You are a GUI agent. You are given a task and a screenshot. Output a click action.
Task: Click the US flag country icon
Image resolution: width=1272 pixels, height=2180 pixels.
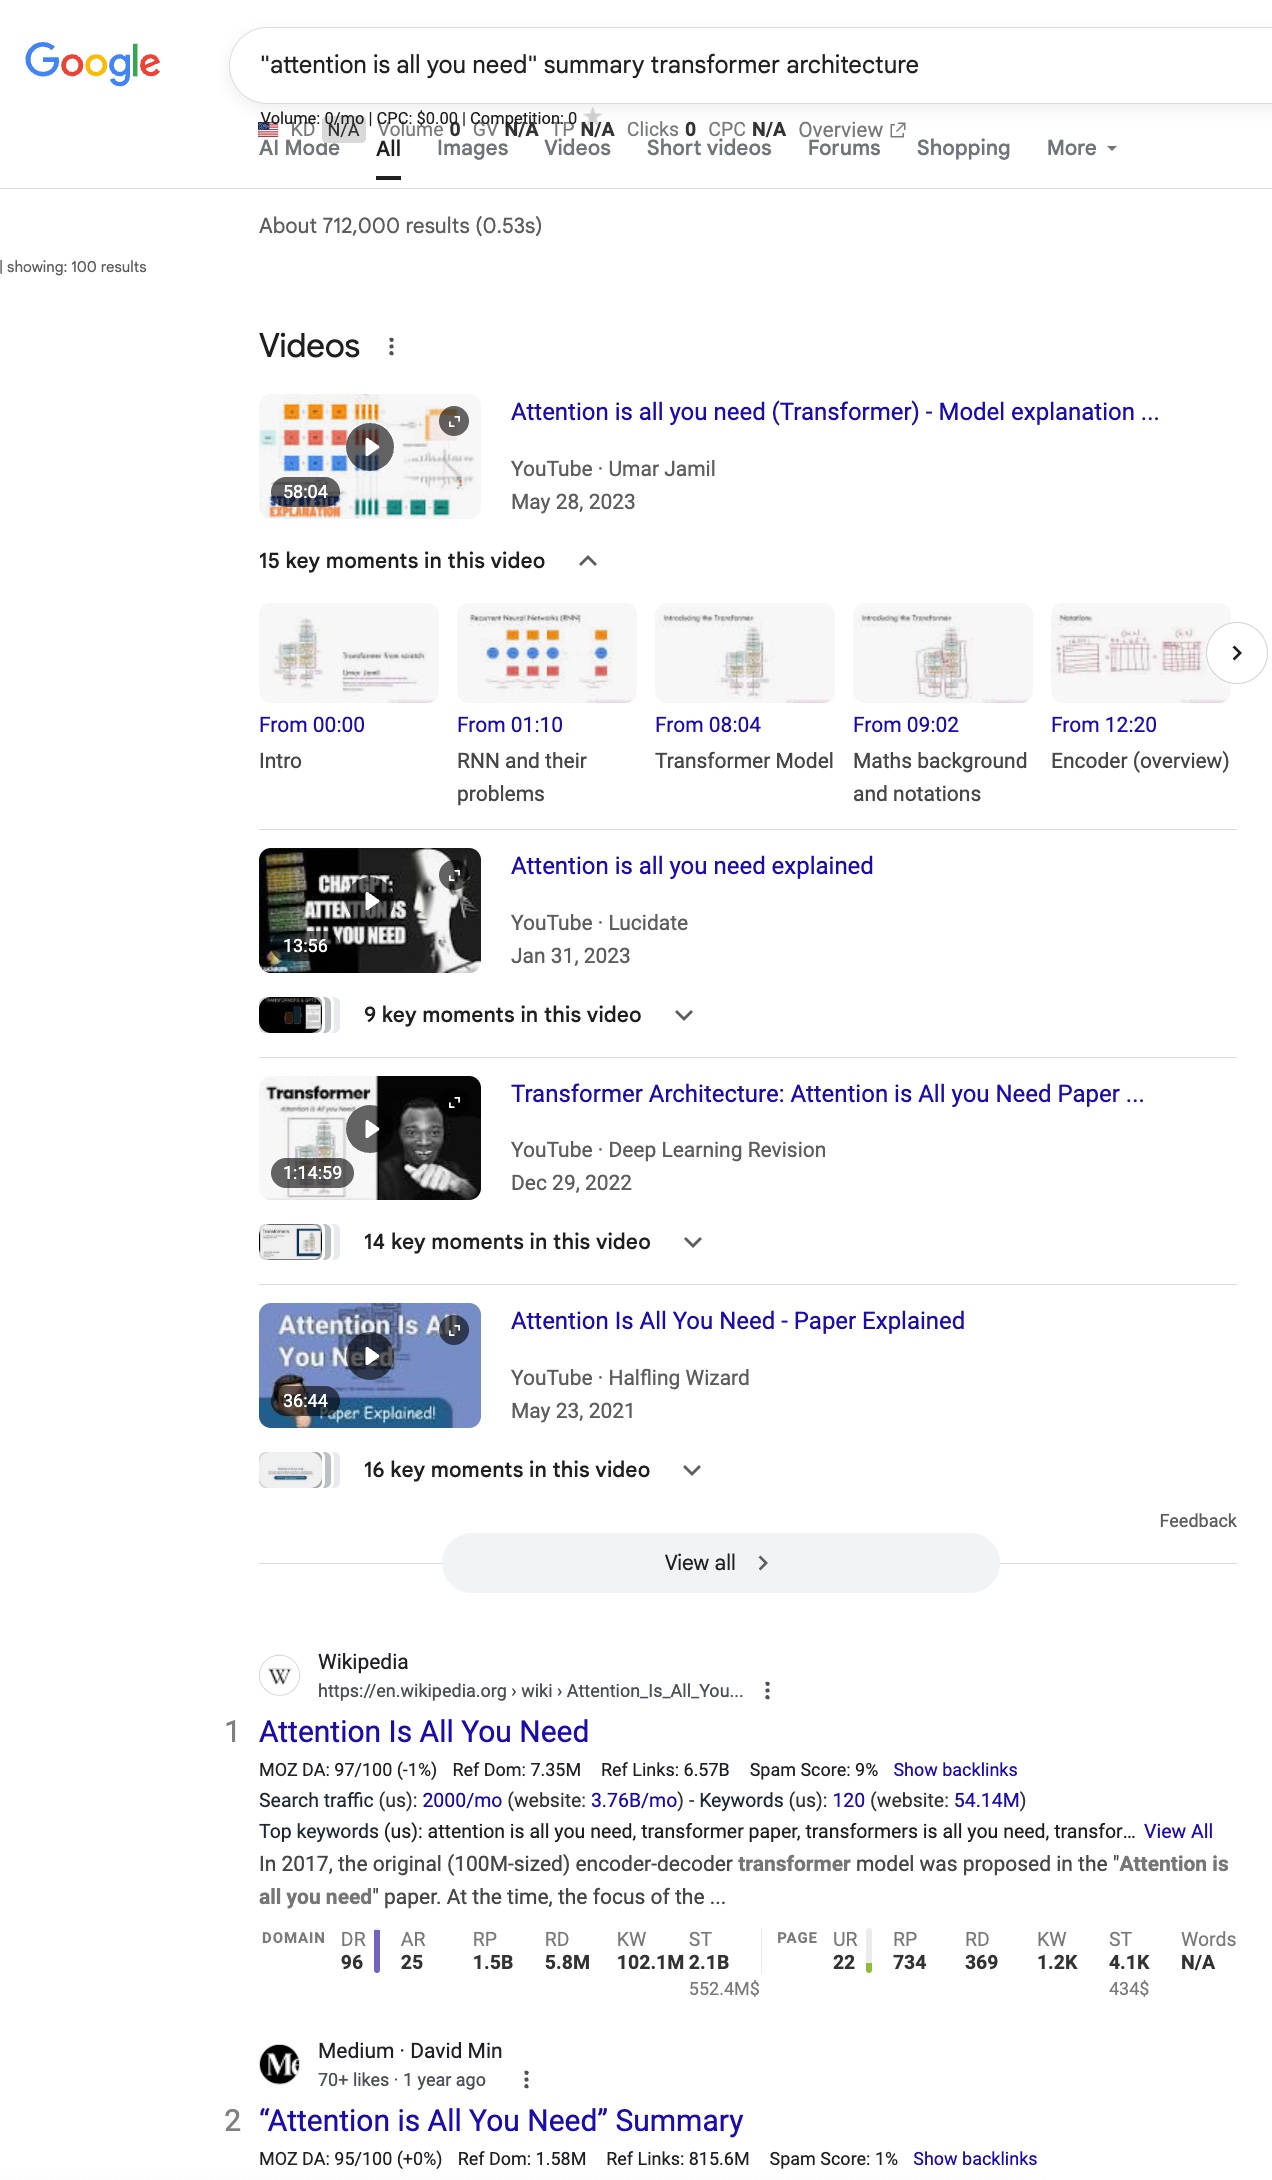[x=268, y=130]
